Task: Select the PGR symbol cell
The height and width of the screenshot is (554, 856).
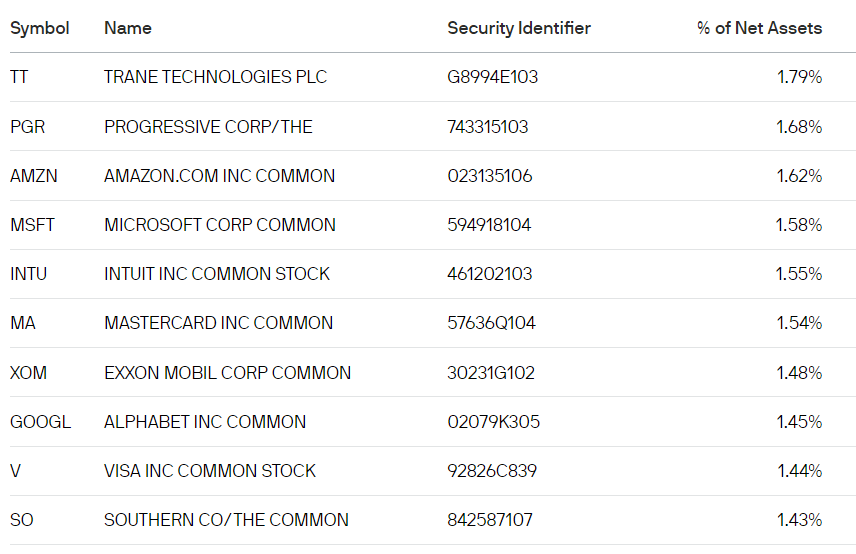Action: [x=27, y=127]
